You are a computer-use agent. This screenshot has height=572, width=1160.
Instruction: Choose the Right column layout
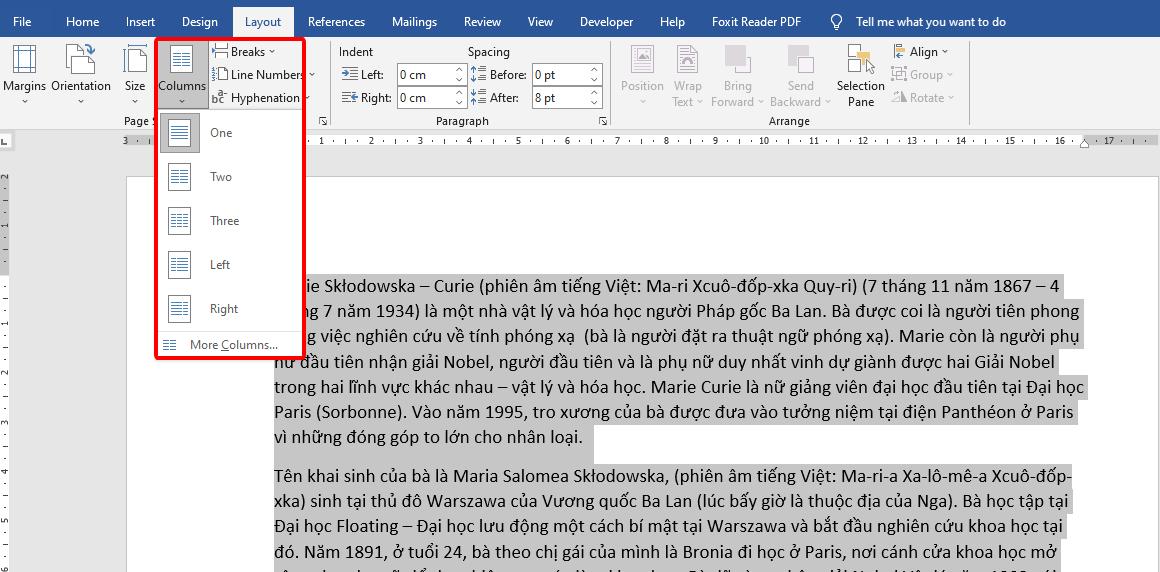tap(231, 309)
